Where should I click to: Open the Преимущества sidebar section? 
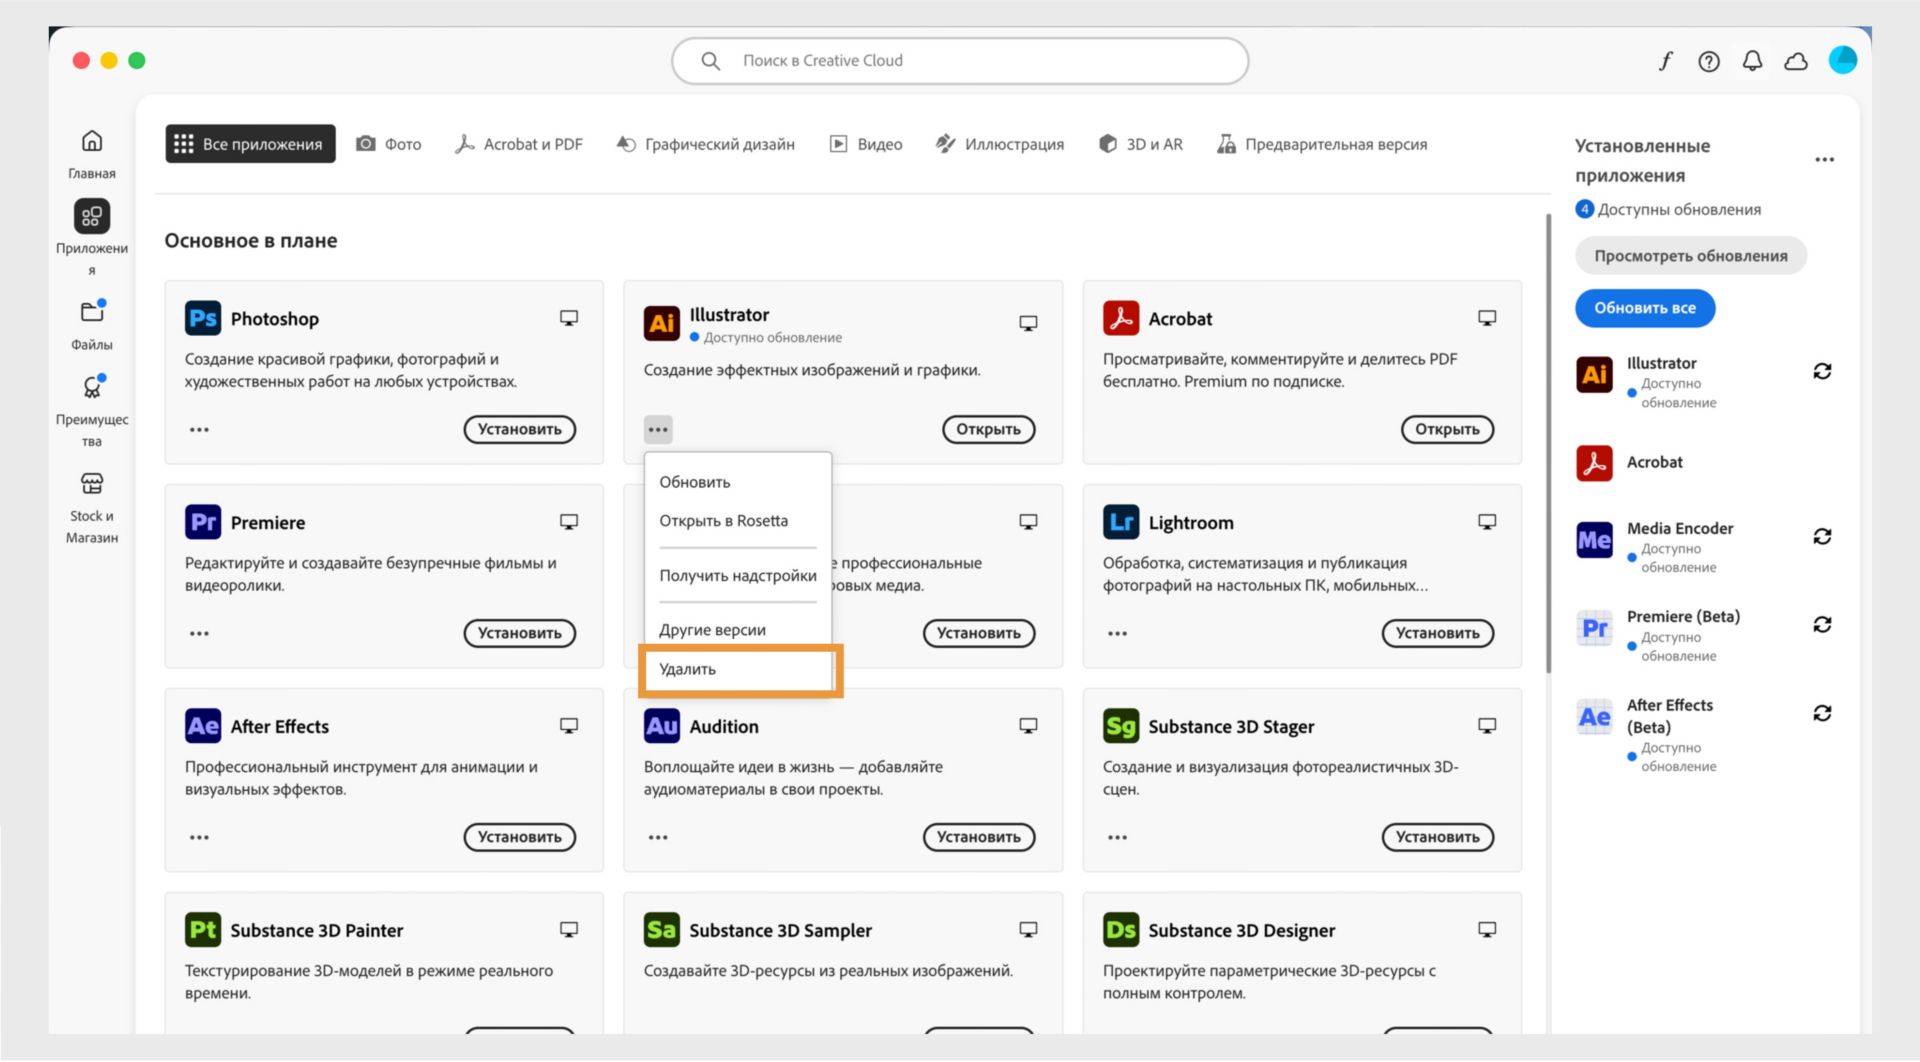click(92, 411)
